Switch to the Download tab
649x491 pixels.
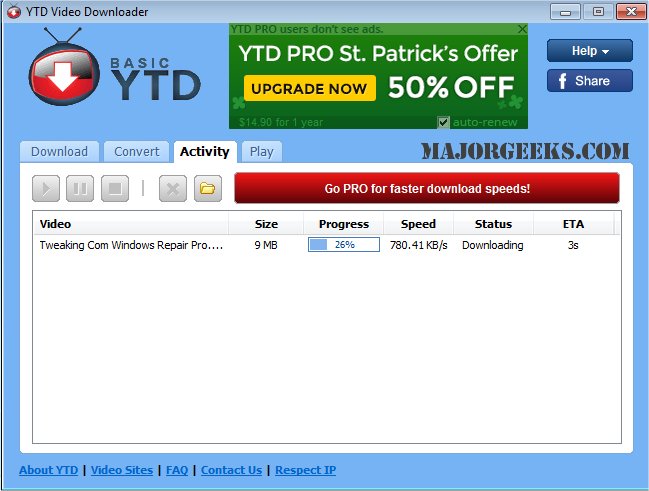click(x=59, y=152)
